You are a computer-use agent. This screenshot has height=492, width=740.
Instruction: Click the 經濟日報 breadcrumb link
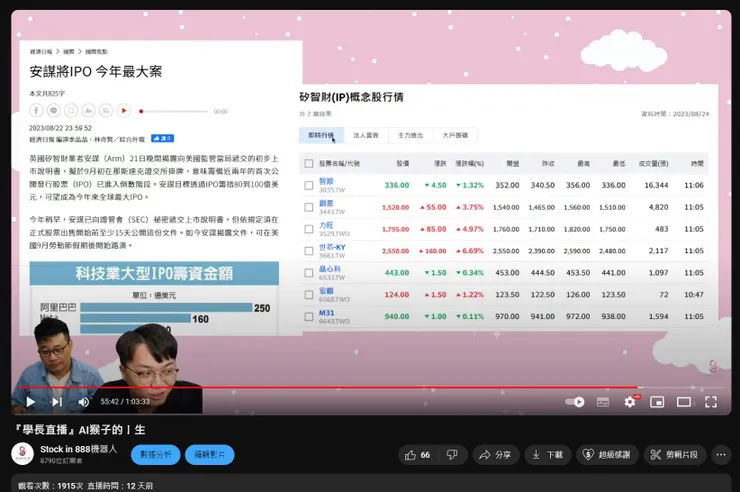point(41,51)
